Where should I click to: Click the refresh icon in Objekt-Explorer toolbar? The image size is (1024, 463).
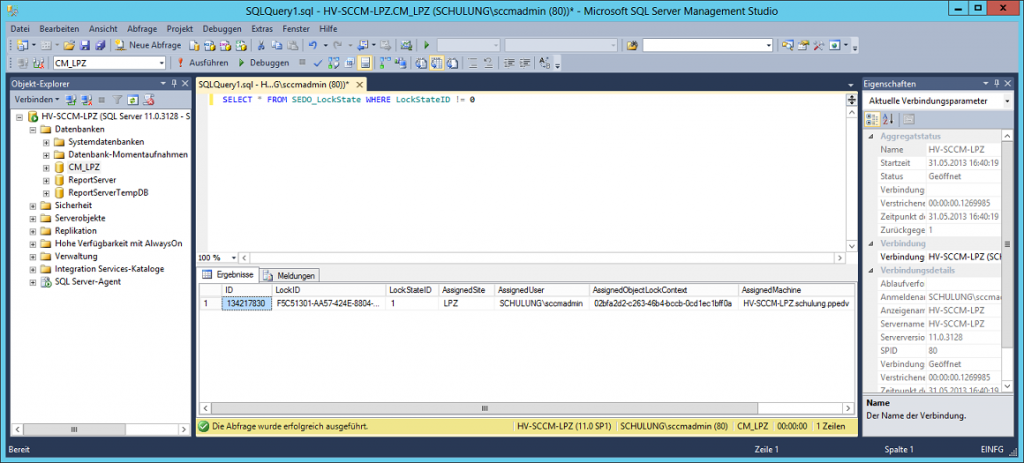pos(132,100)
